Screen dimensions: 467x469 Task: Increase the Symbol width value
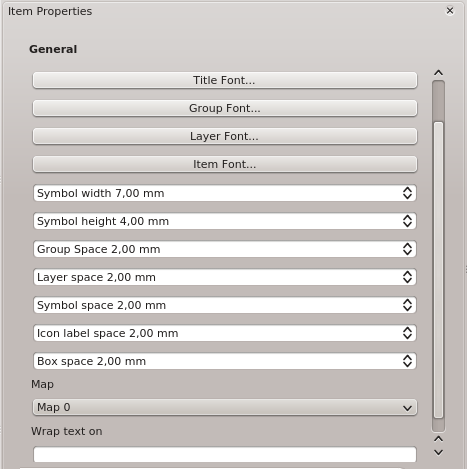coord(407,189)
